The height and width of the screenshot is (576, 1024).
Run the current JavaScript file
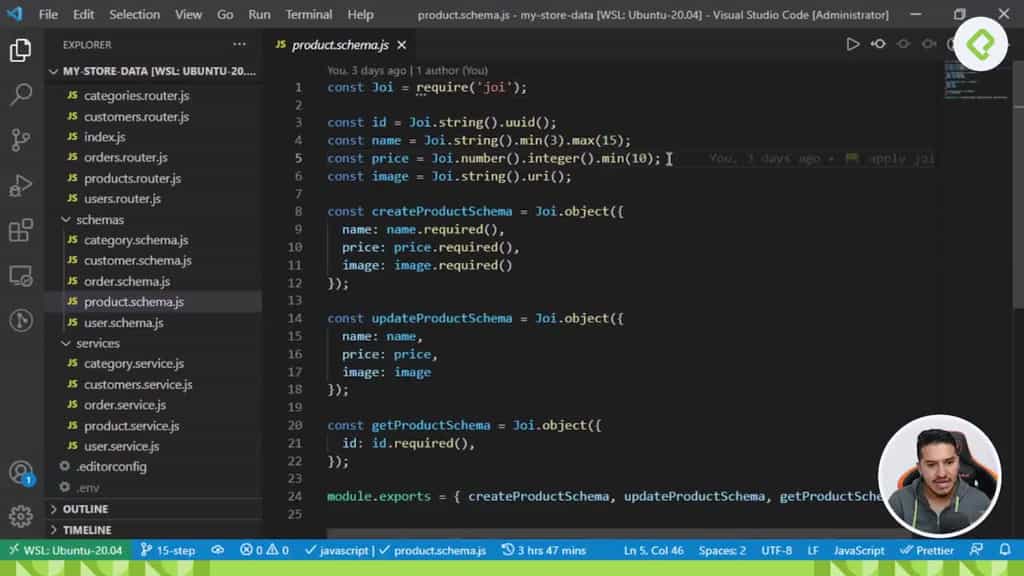click(x=853, y=44)
